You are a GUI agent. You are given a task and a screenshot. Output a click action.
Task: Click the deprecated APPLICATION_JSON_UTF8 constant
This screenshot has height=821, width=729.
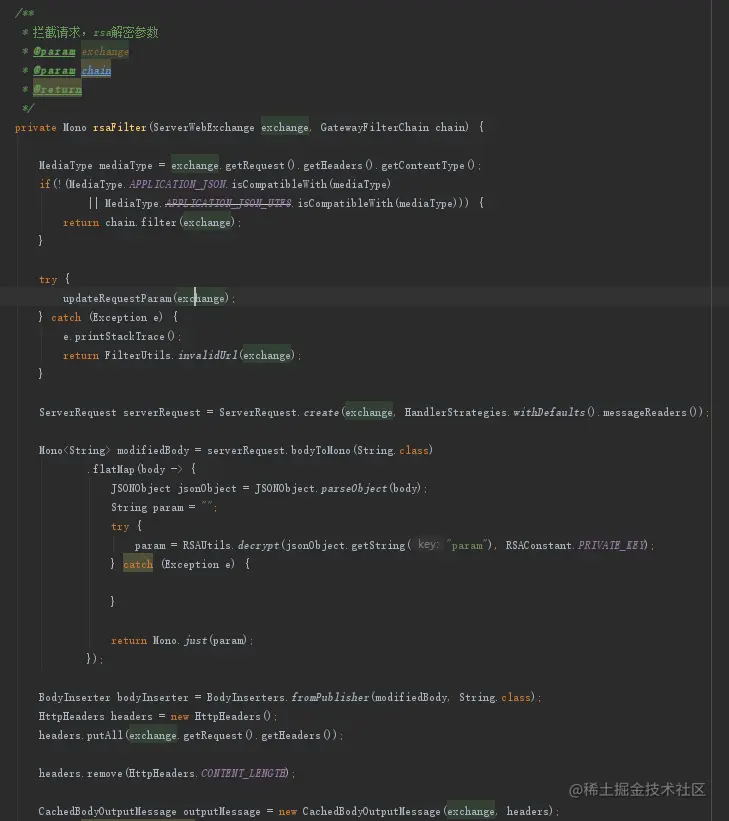tap(228, 203)
